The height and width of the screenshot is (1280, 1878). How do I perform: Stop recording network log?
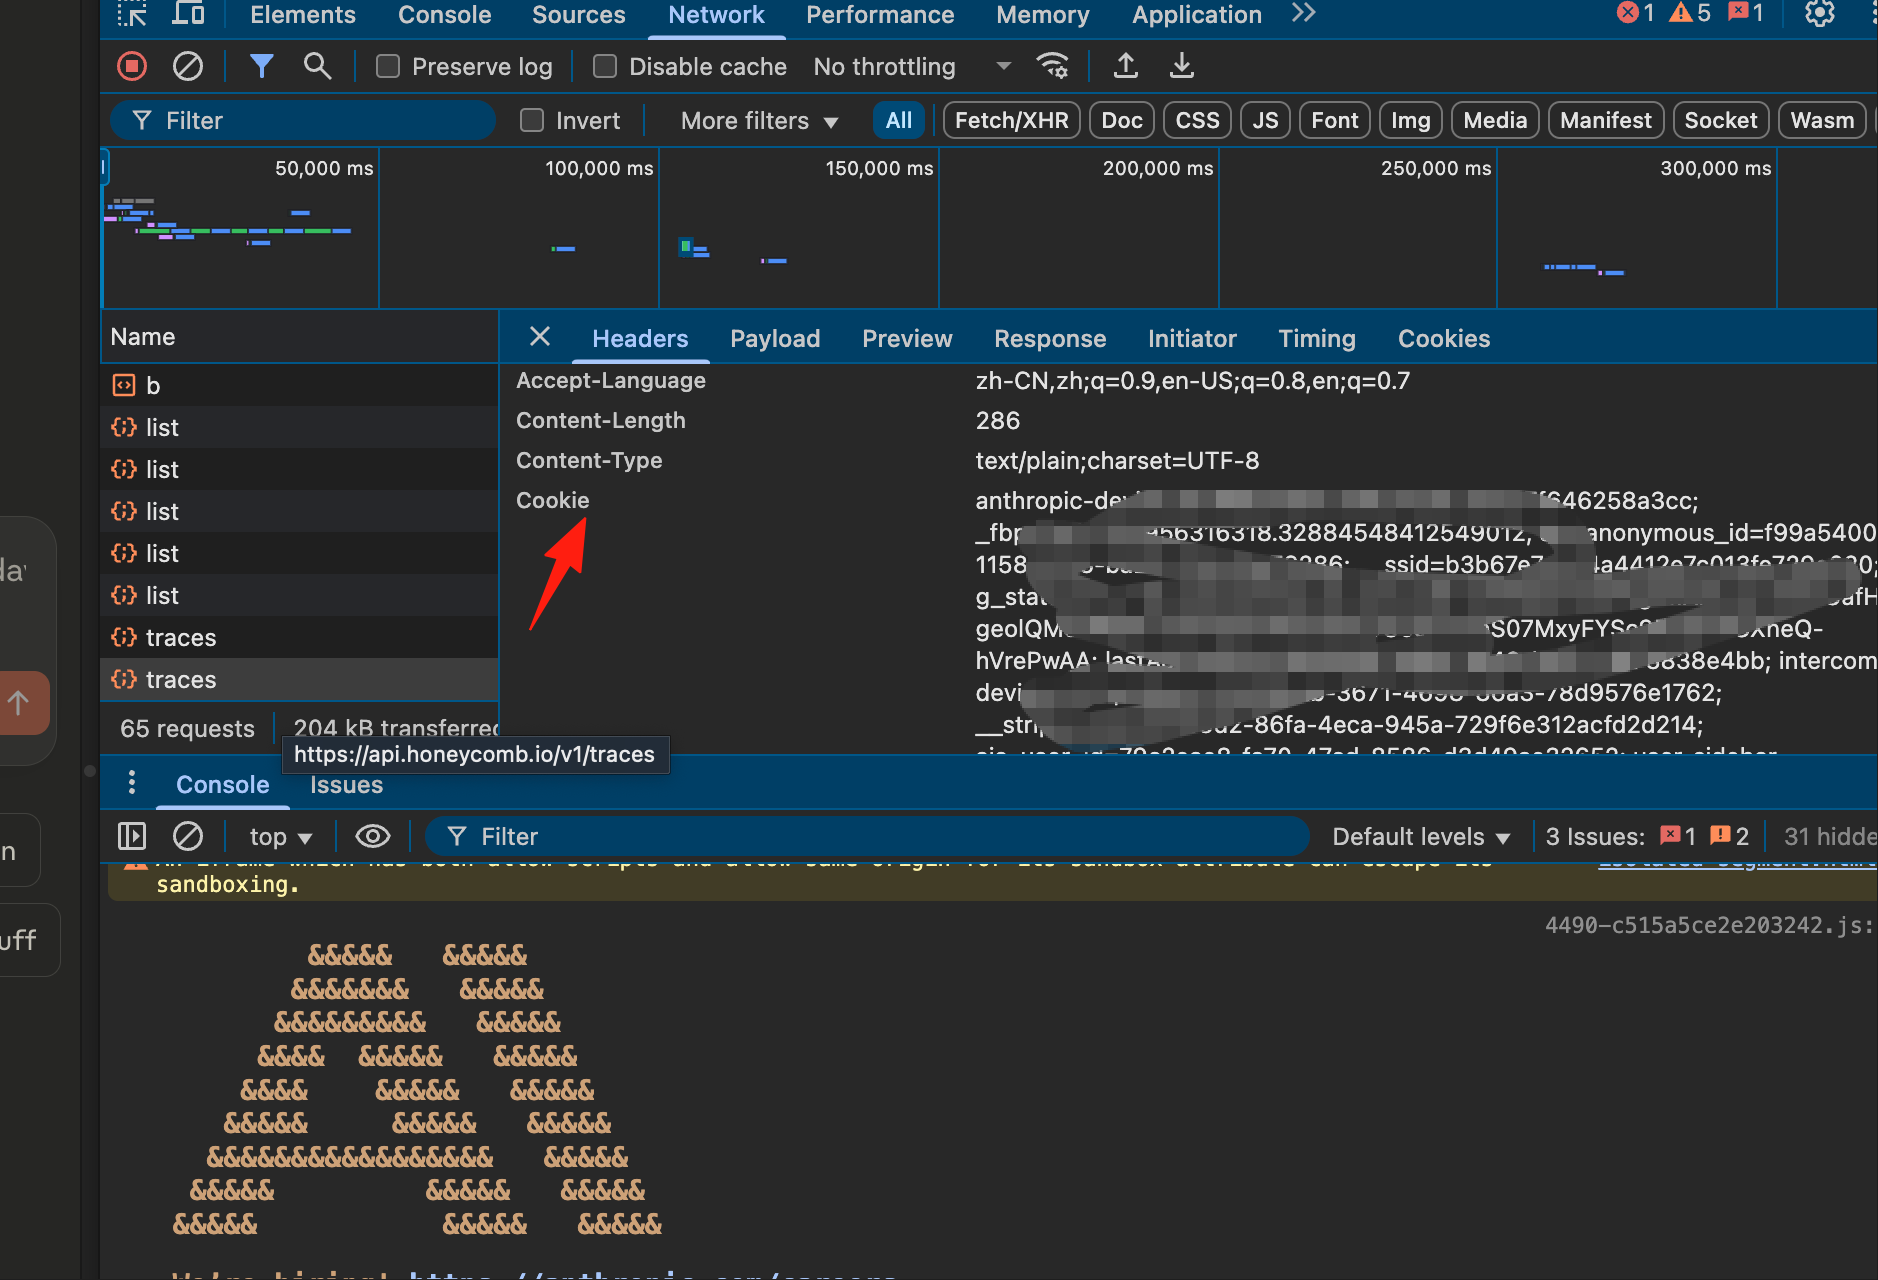pos(132,66)
